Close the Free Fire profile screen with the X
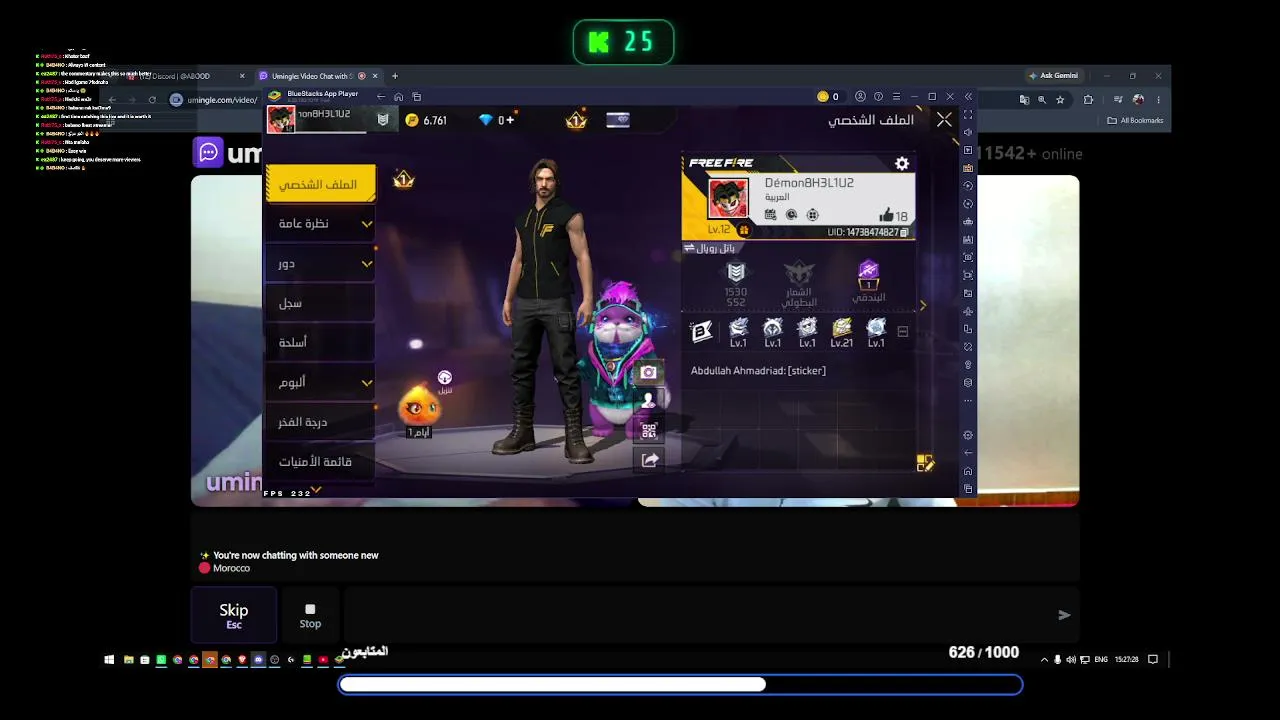The height and width of the screenshot is (720, 1280). [944, 120]
